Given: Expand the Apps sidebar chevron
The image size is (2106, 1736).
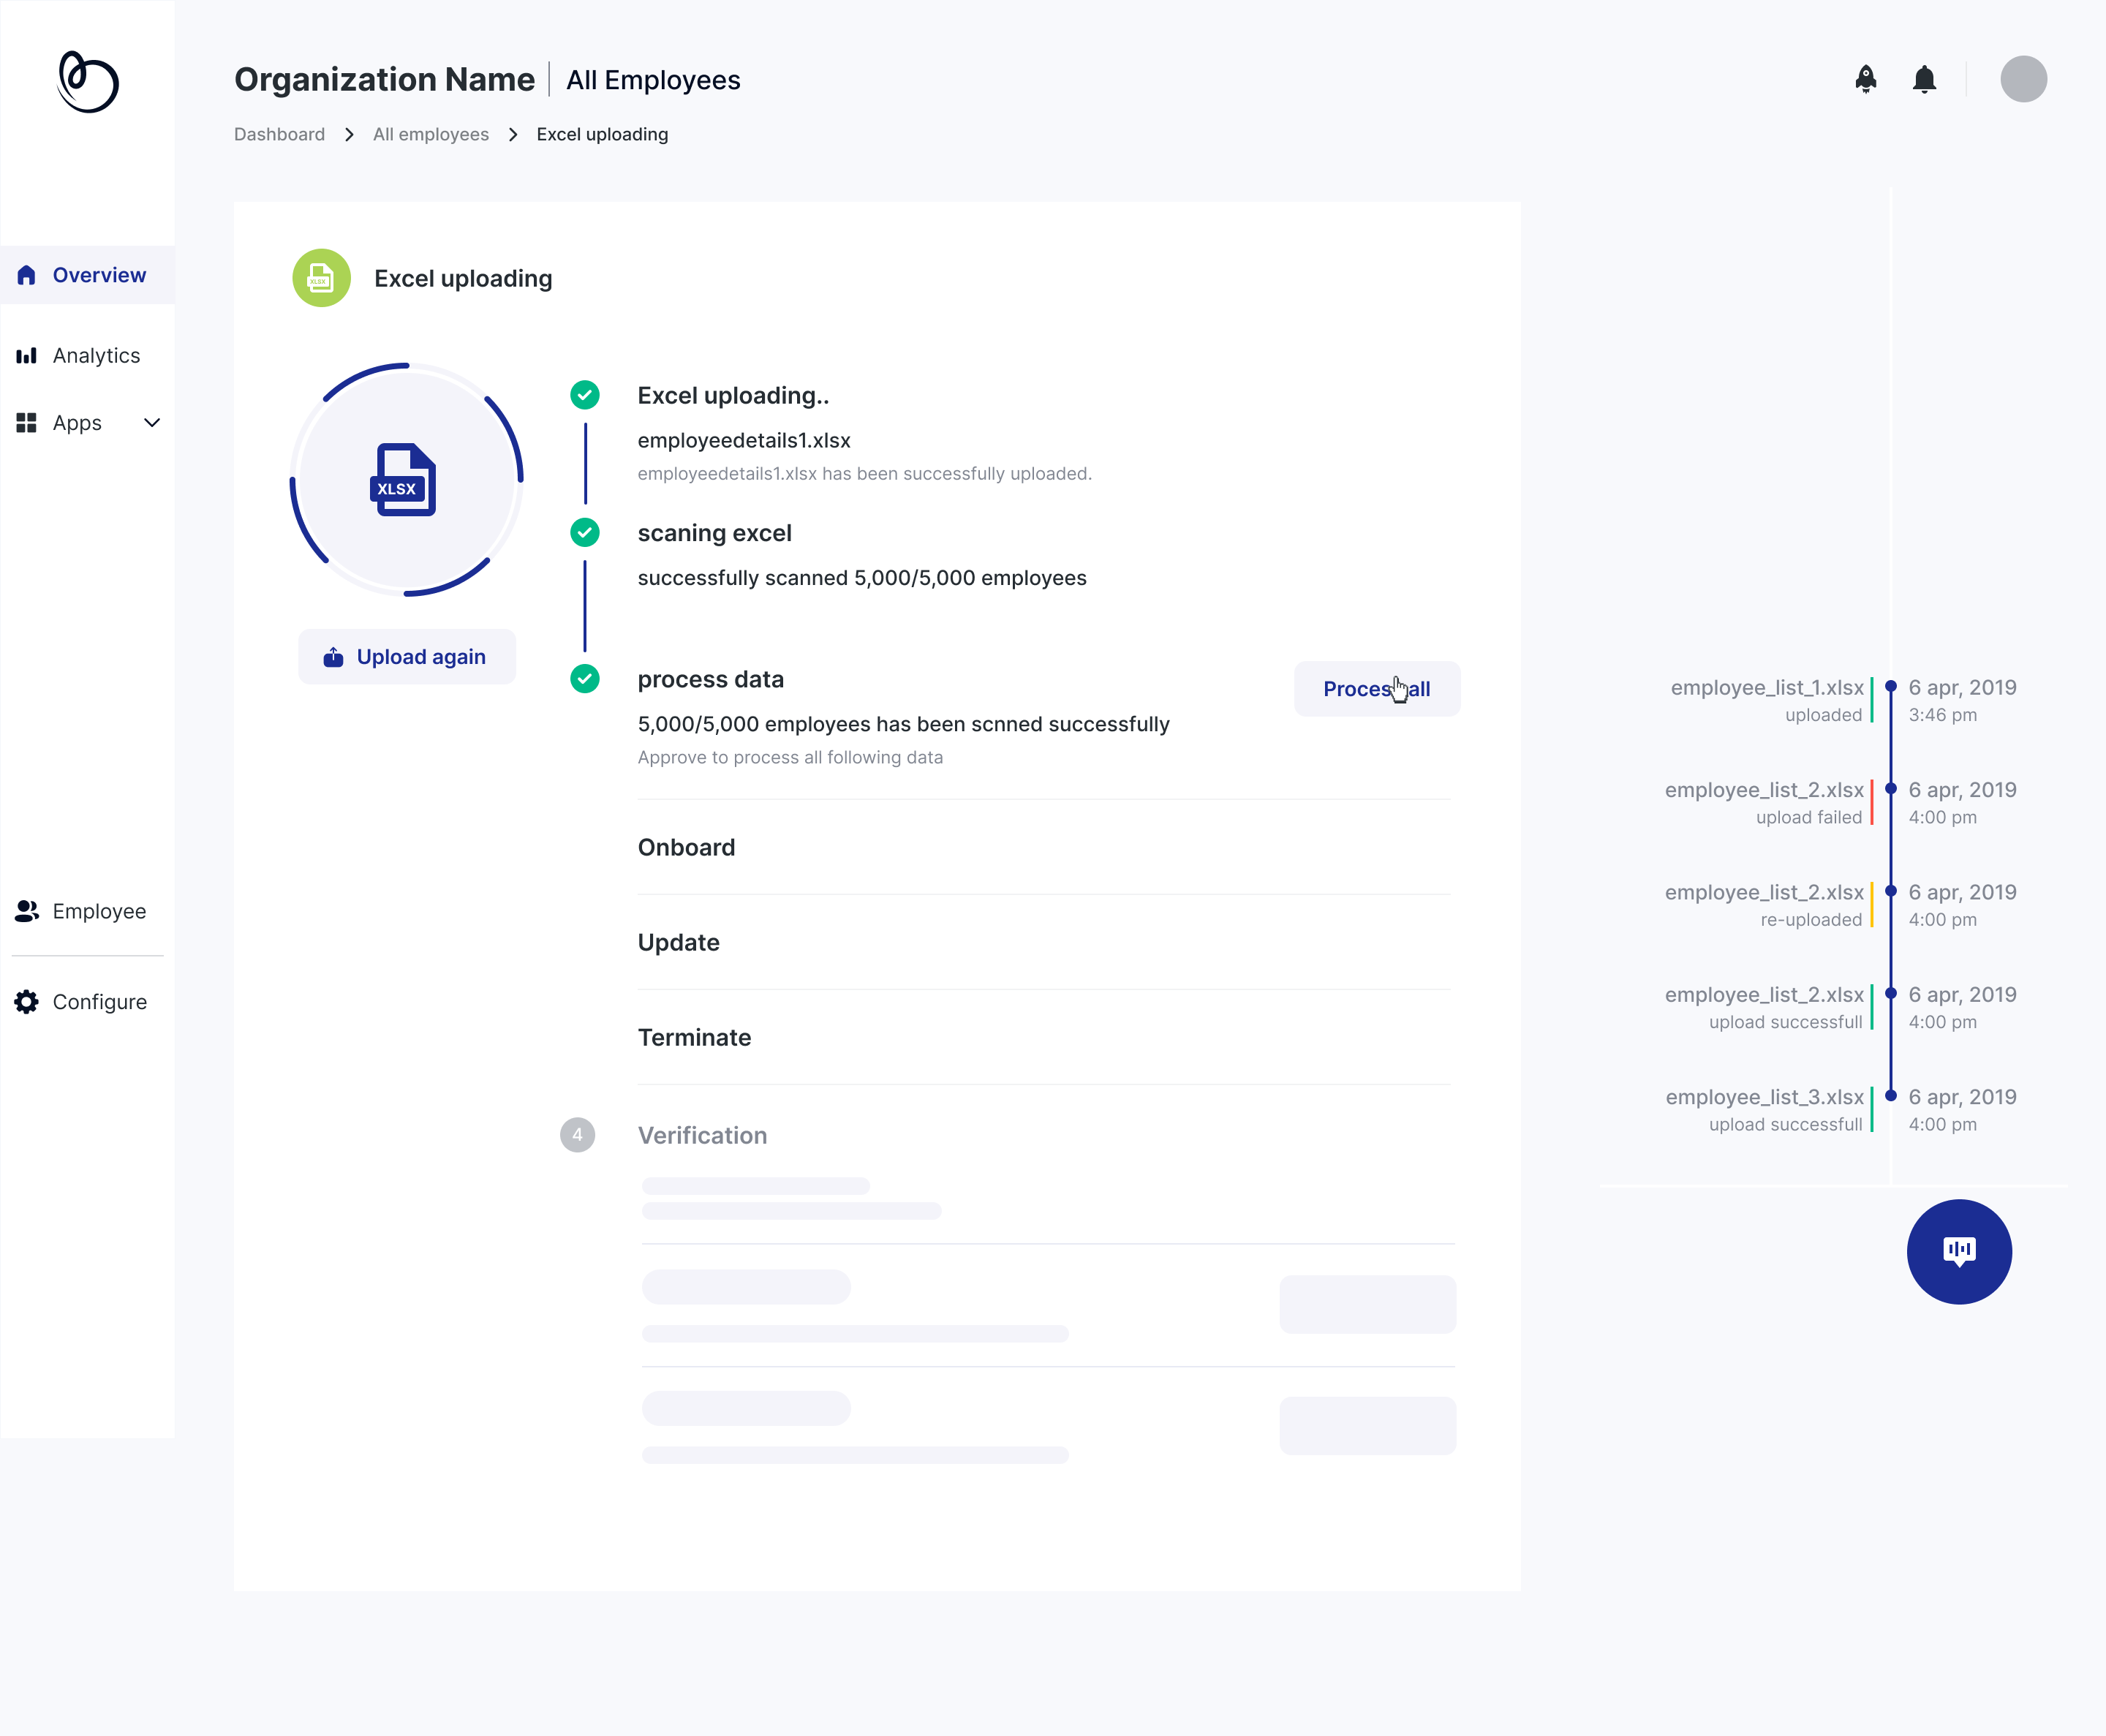Looking at the screenshot, I should (151, 423).
